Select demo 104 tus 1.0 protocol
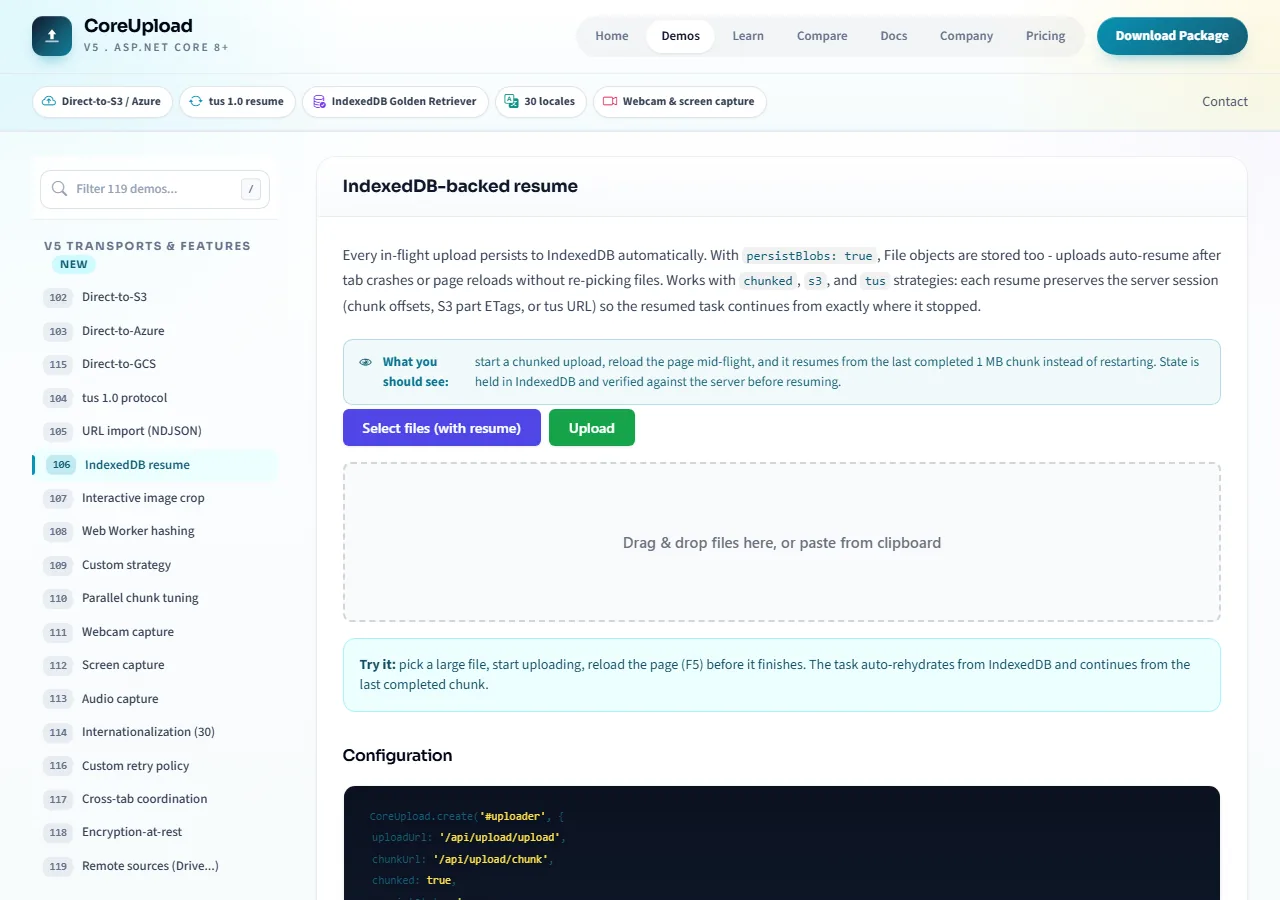1280x900 pixels. pyautogui.click(x=155, y=398)
